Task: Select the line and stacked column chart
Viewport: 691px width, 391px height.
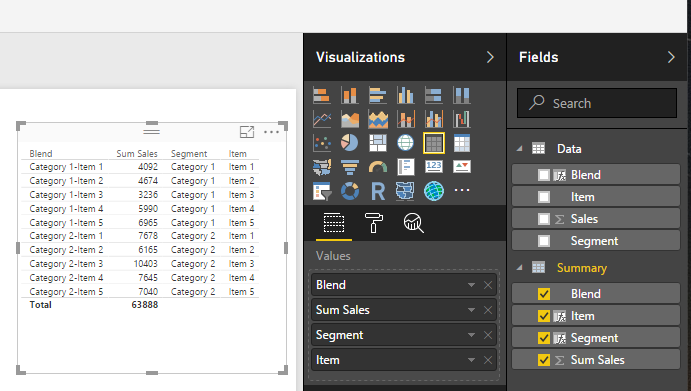Action: tap(405, 119)
